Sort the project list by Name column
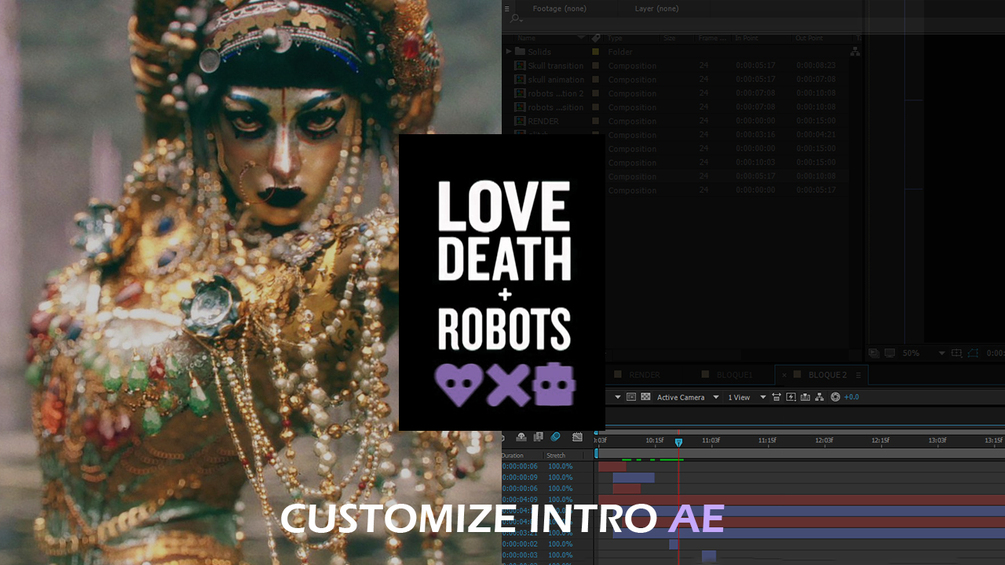This screenshot has height=565, width=1005. 526,38
